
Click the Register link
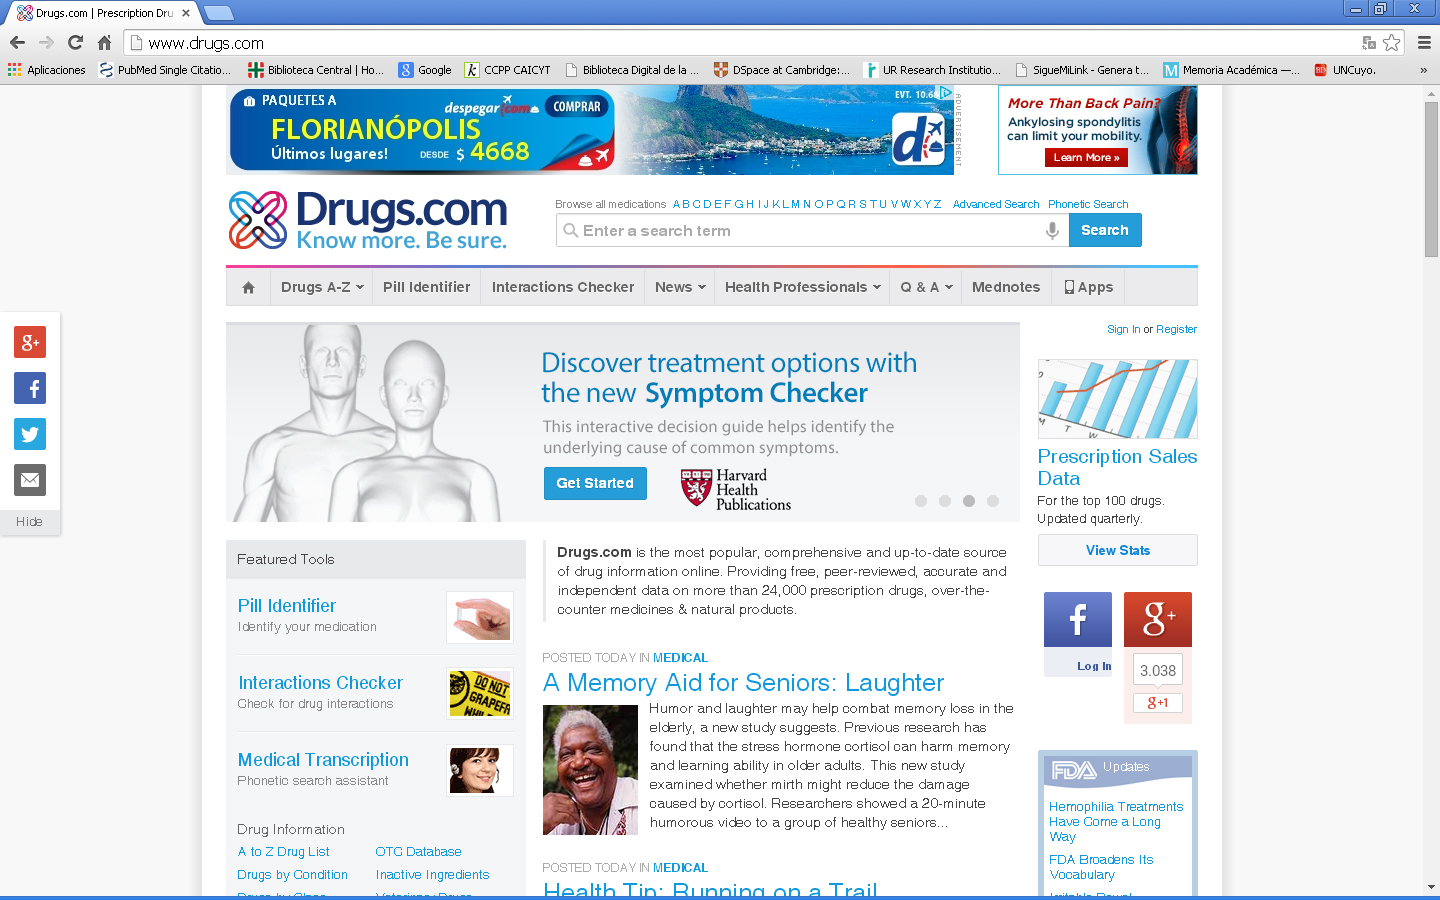[1176, 329]
